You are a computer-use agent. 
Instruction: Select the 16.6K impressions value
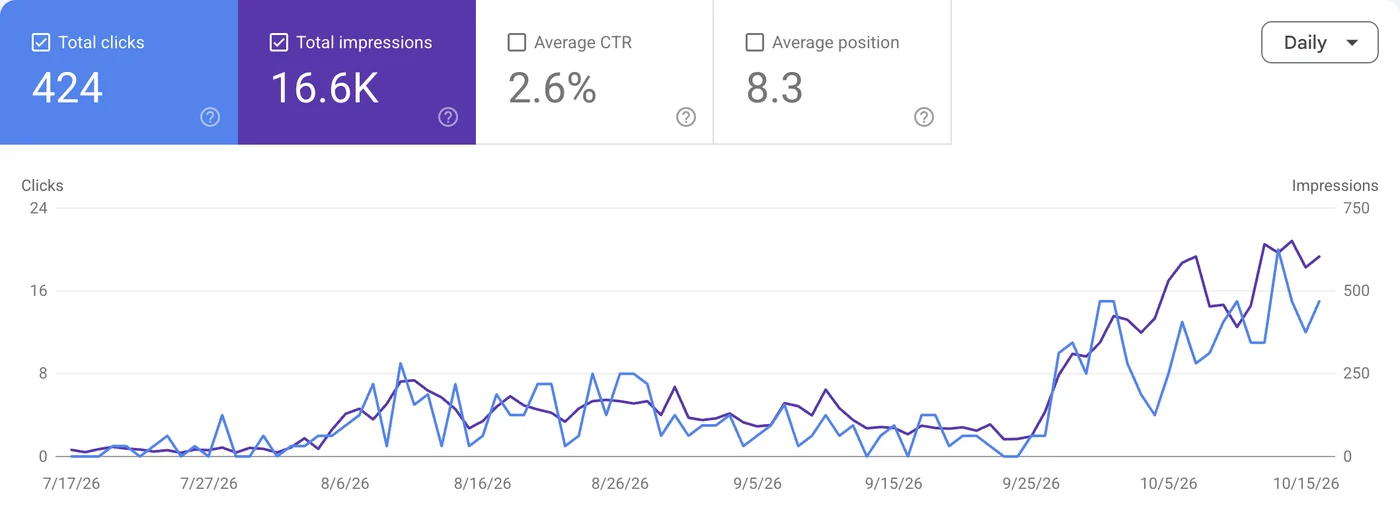point(325,88)
